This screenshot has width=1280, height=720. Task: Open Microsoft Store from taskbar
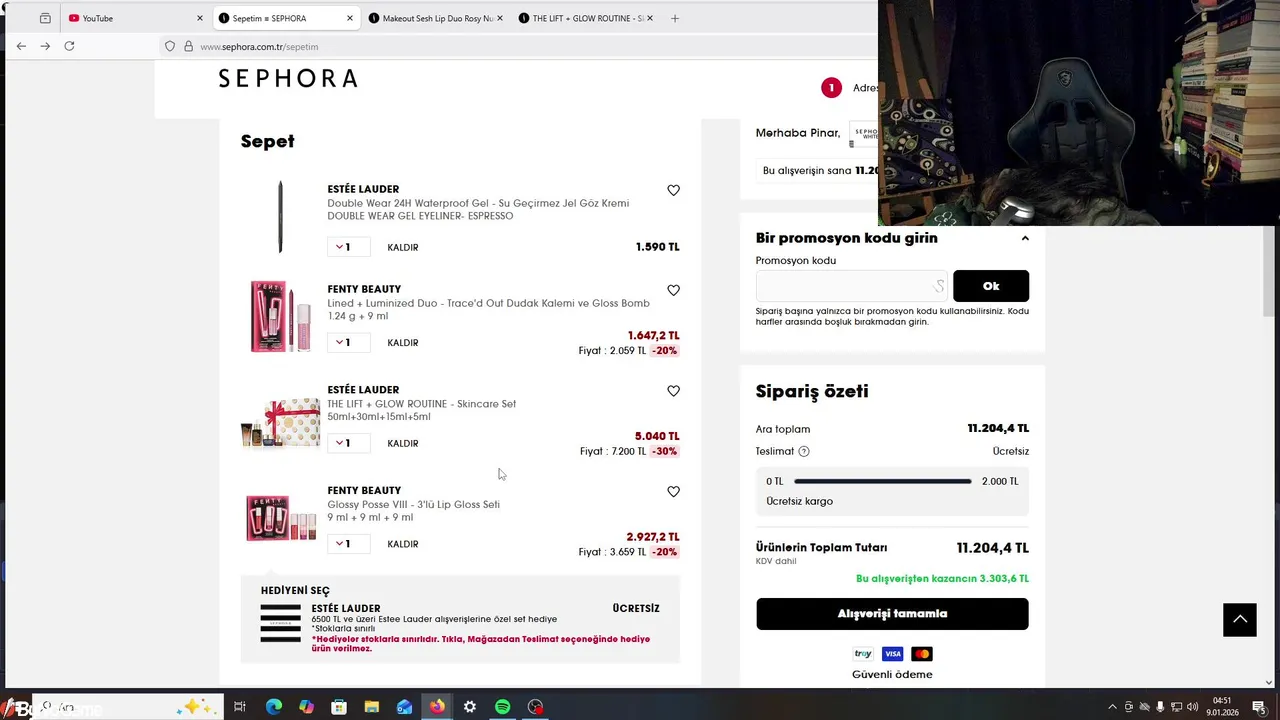pyautogui.click(x=339, y=707)
